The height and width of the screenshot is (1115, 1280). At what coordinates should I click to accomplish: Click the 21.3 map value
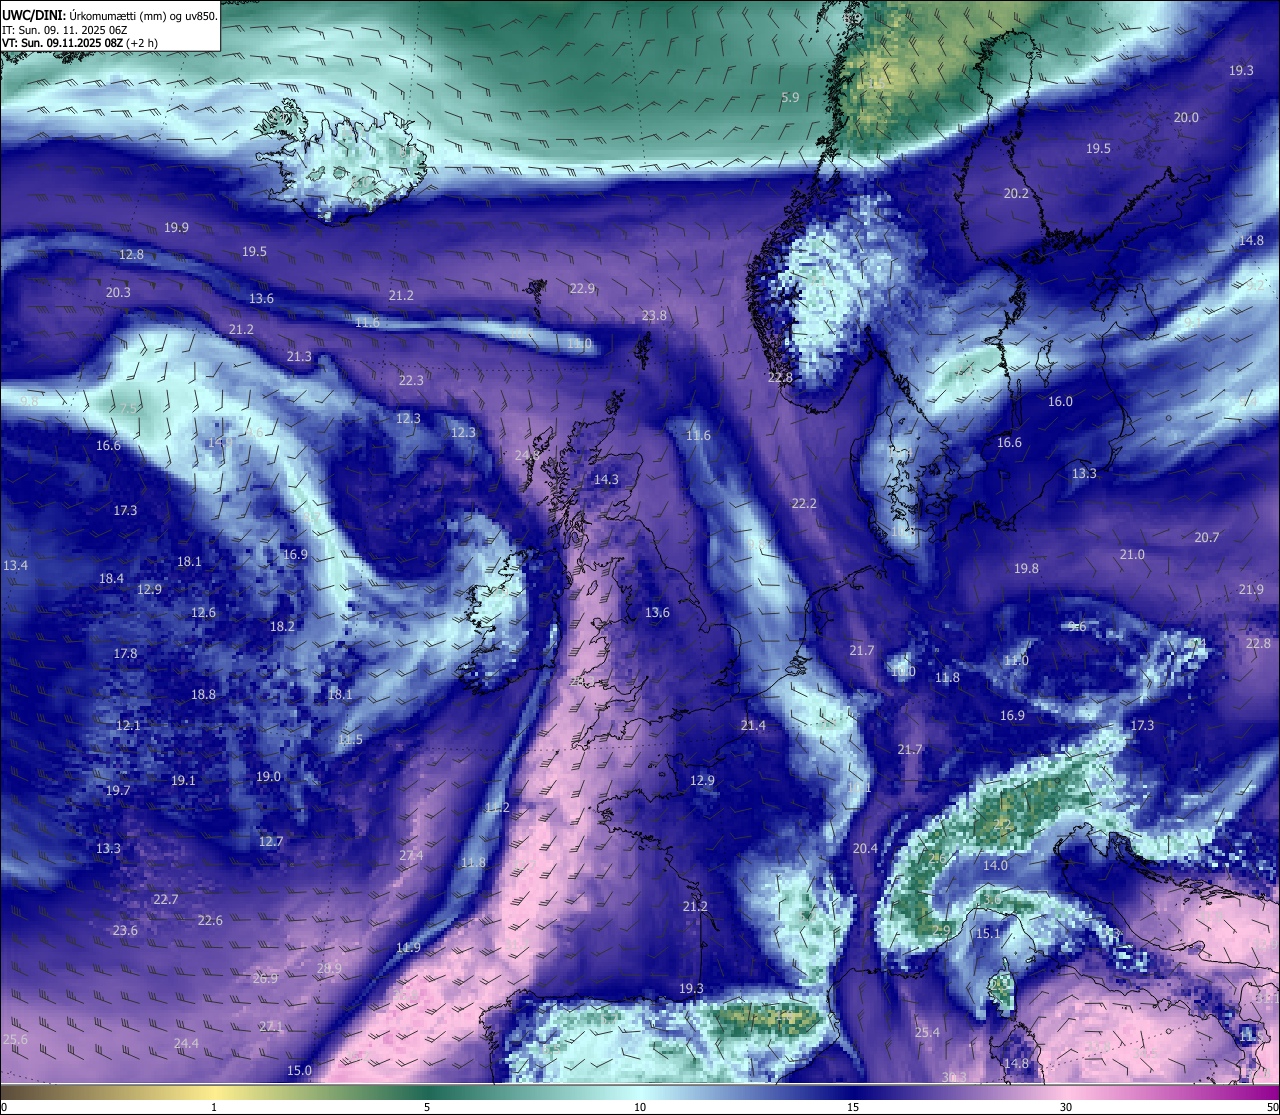(299, 356)
